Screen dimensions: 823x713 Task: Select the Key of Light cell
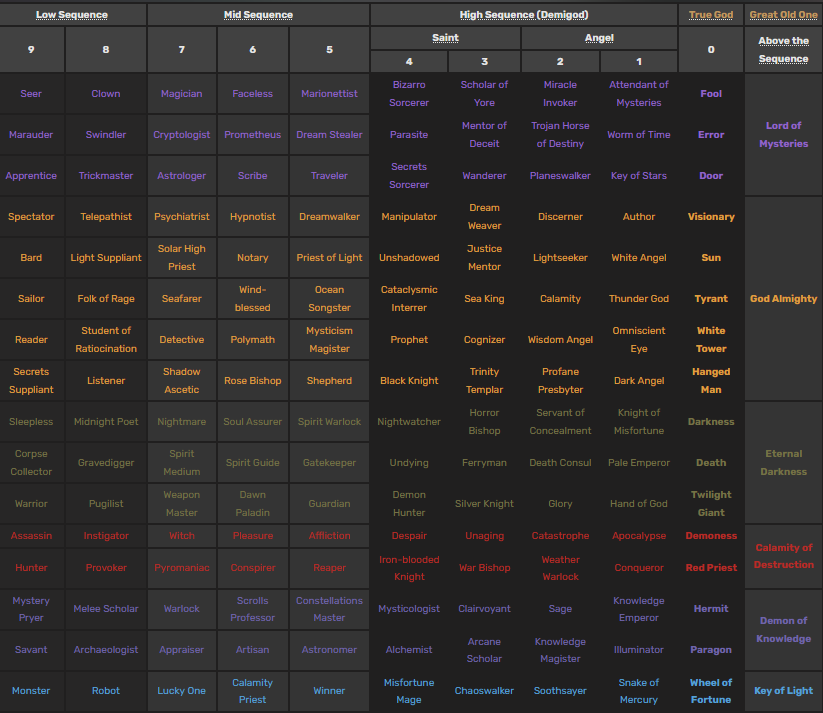(783, 690)
